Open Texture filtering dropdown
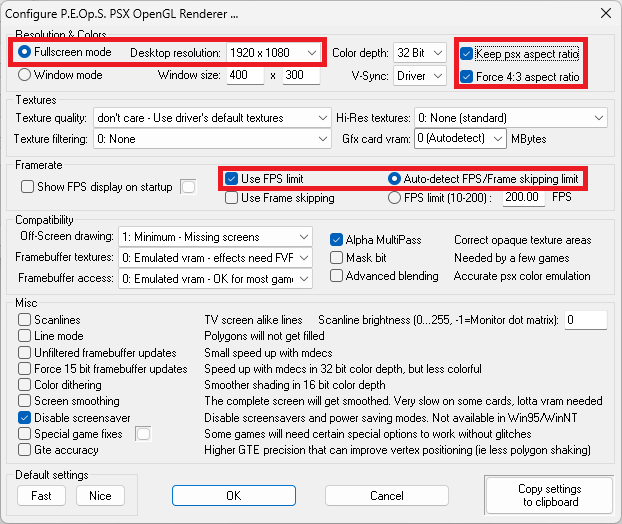This screenshot has height=524, width=622. (x=212, y=139)
